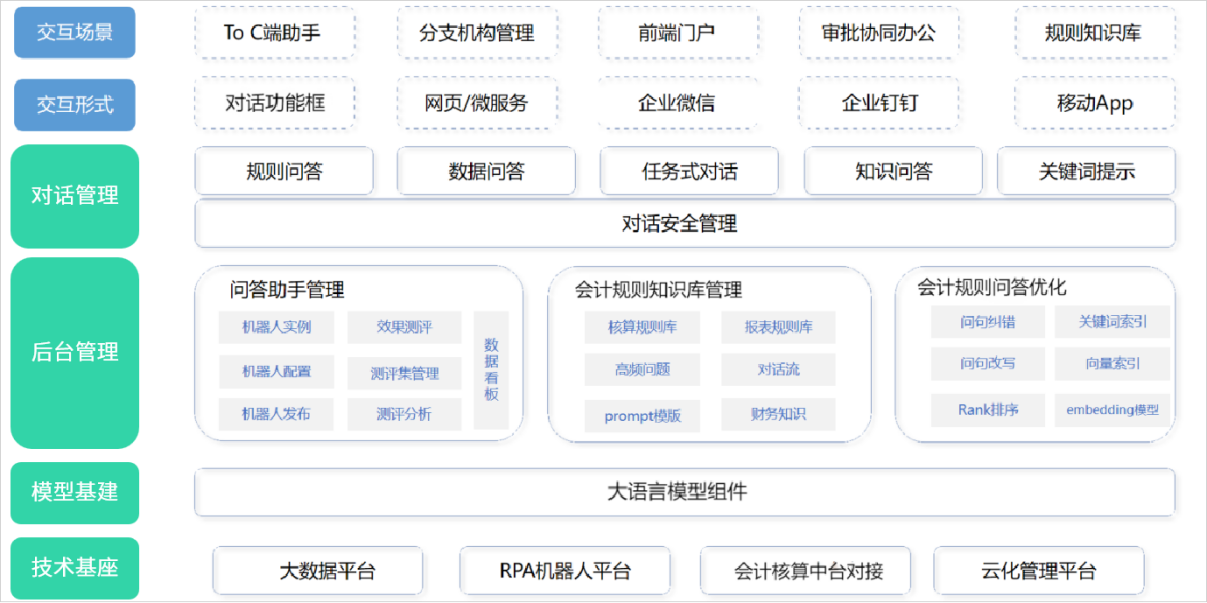
Task: Select the 网页/微服务 box
Action: point(476,103)
